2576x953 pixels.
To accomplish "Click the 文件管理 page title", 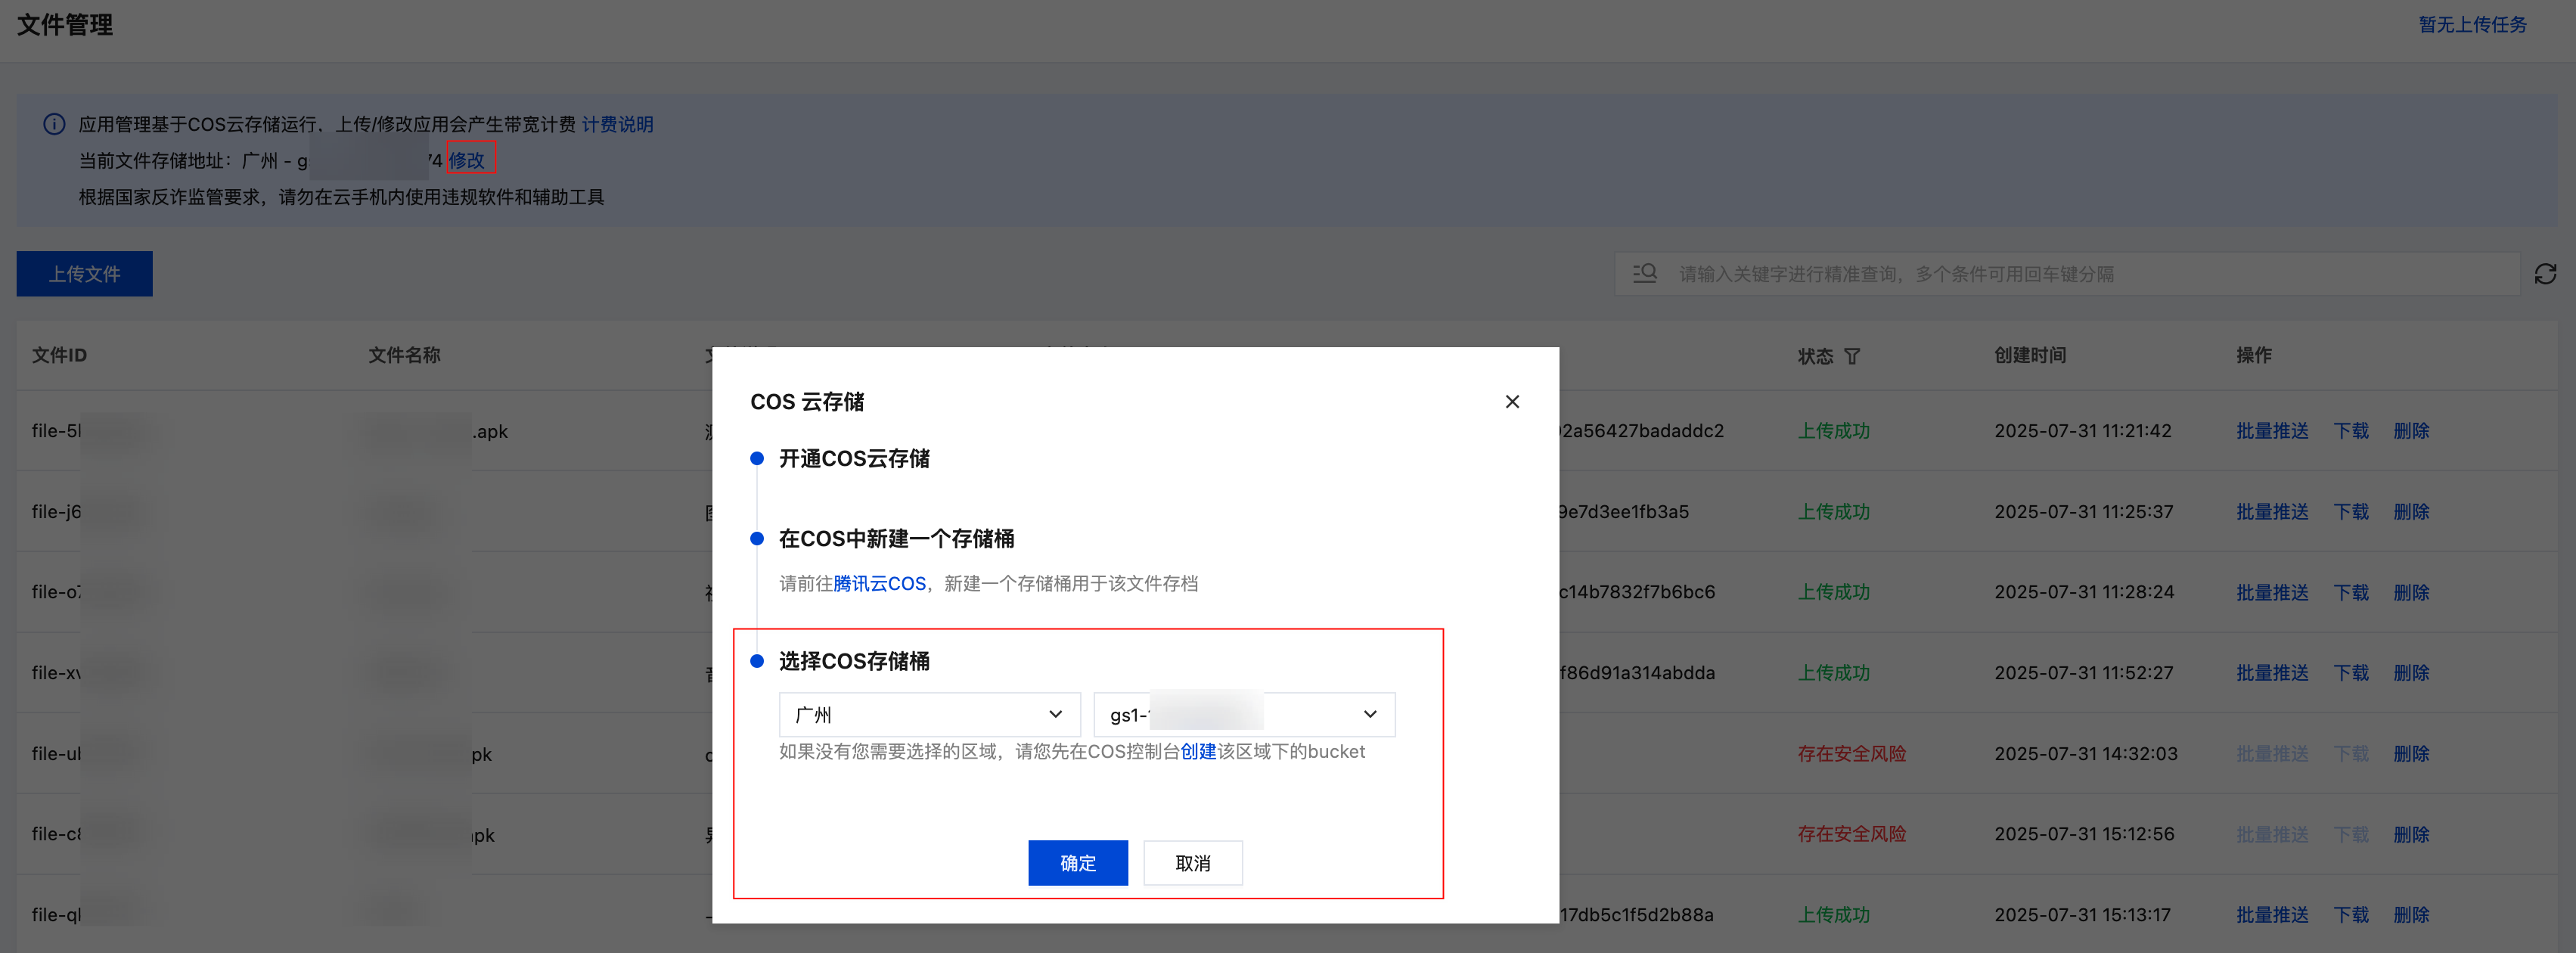I will (65, 24).
